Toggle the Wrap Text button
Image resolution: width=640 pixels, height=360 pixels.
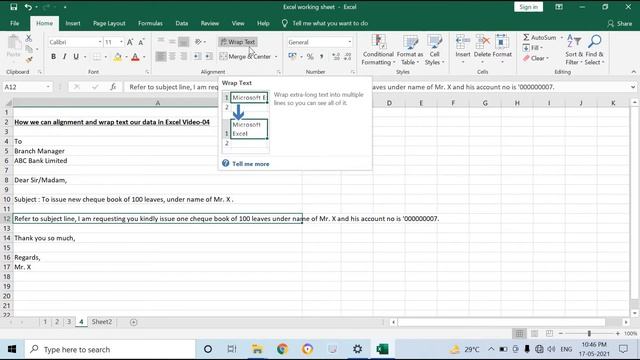click(238, 42)
